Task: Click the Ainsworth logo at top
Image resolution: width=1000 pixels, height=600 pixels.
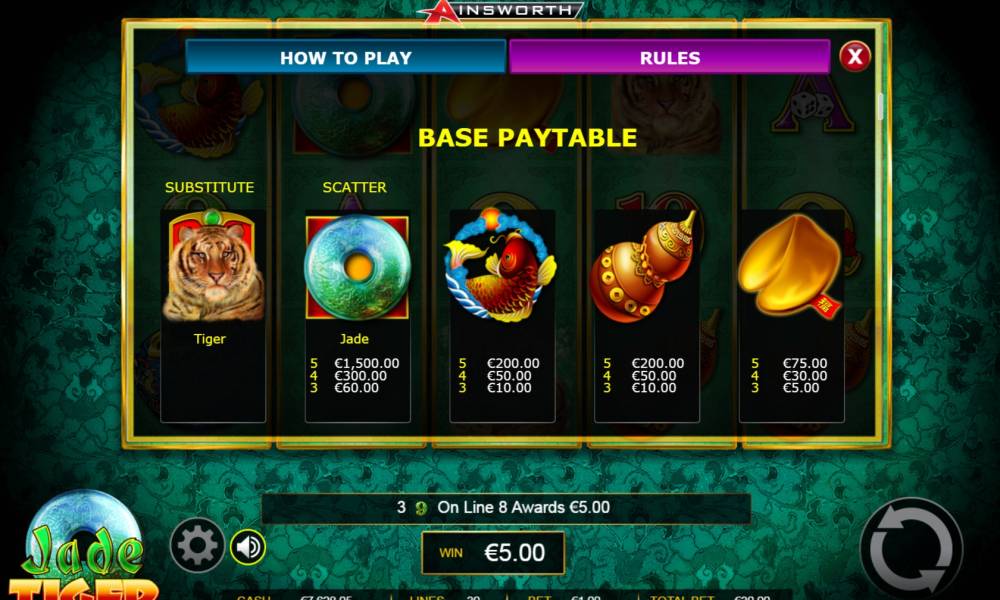Action: coord(501,11)
